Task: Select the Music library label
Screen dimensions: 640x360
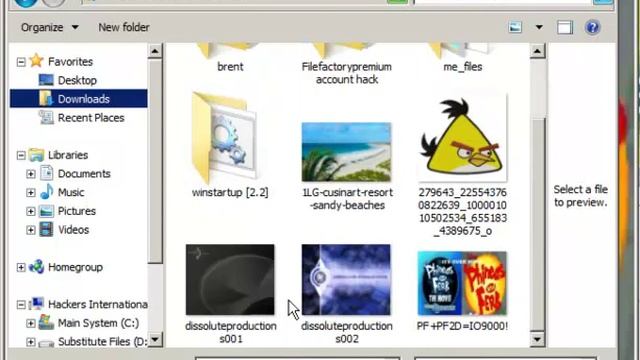Action: 71,192
